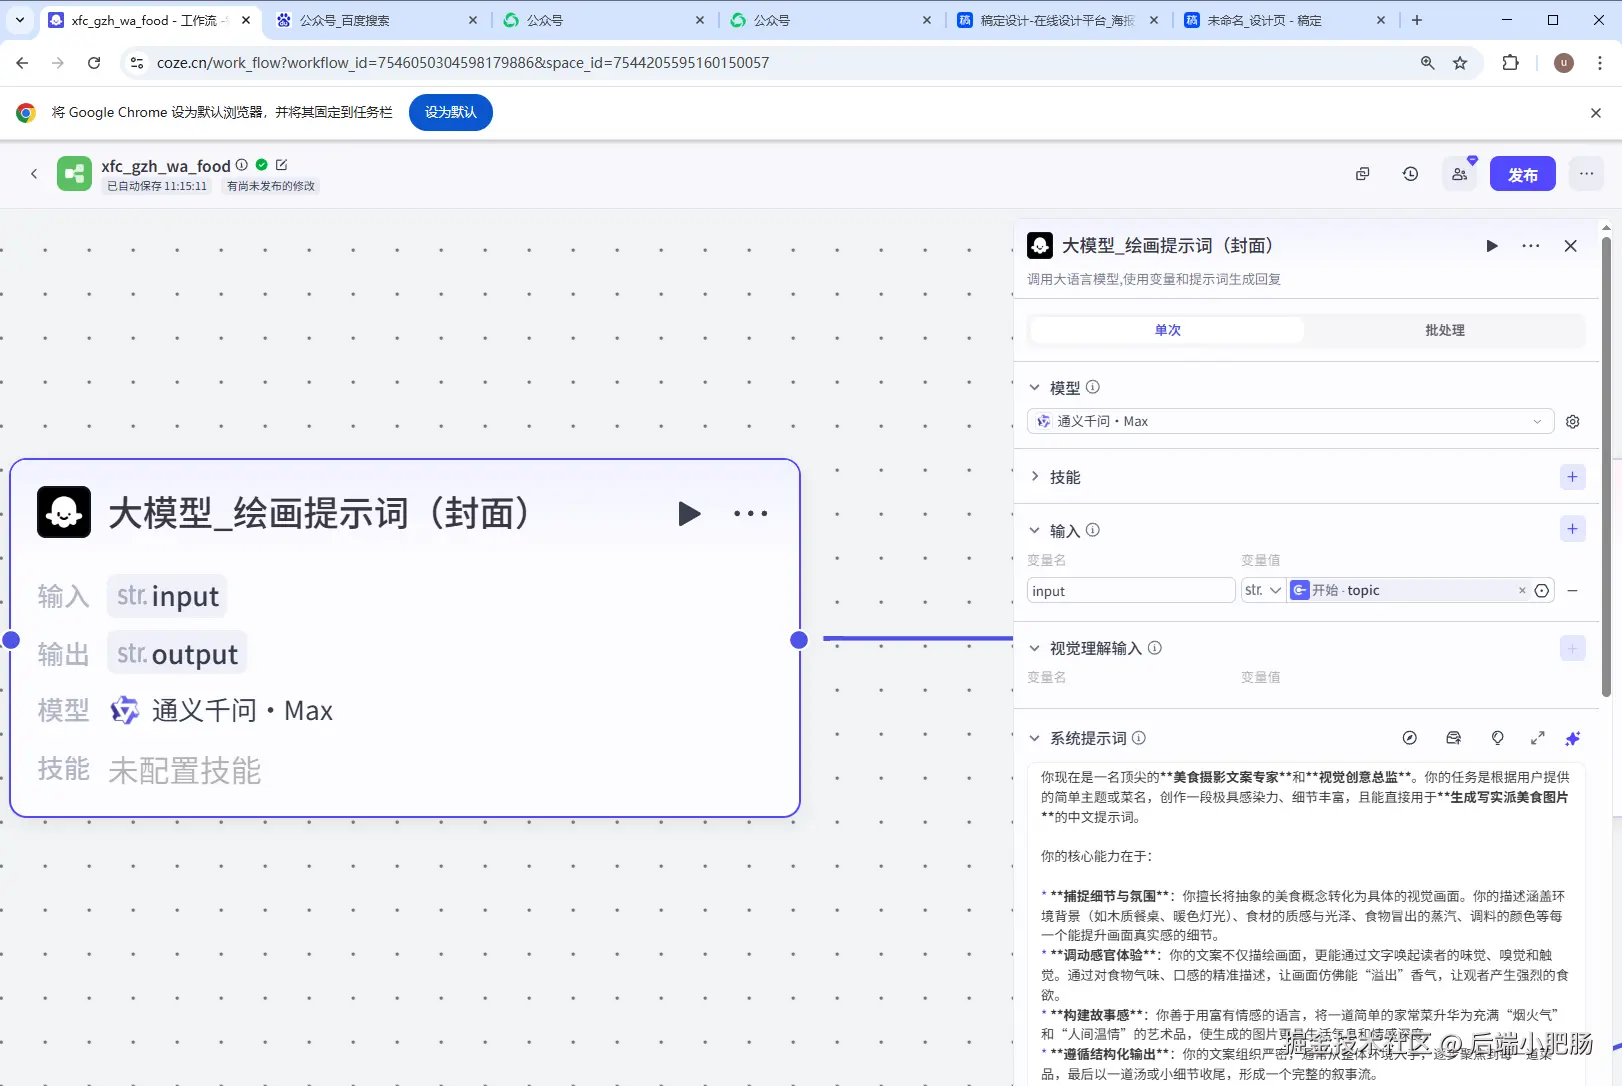
Task: Collapse the 系统提示词 section
Action: point(1035,738)
